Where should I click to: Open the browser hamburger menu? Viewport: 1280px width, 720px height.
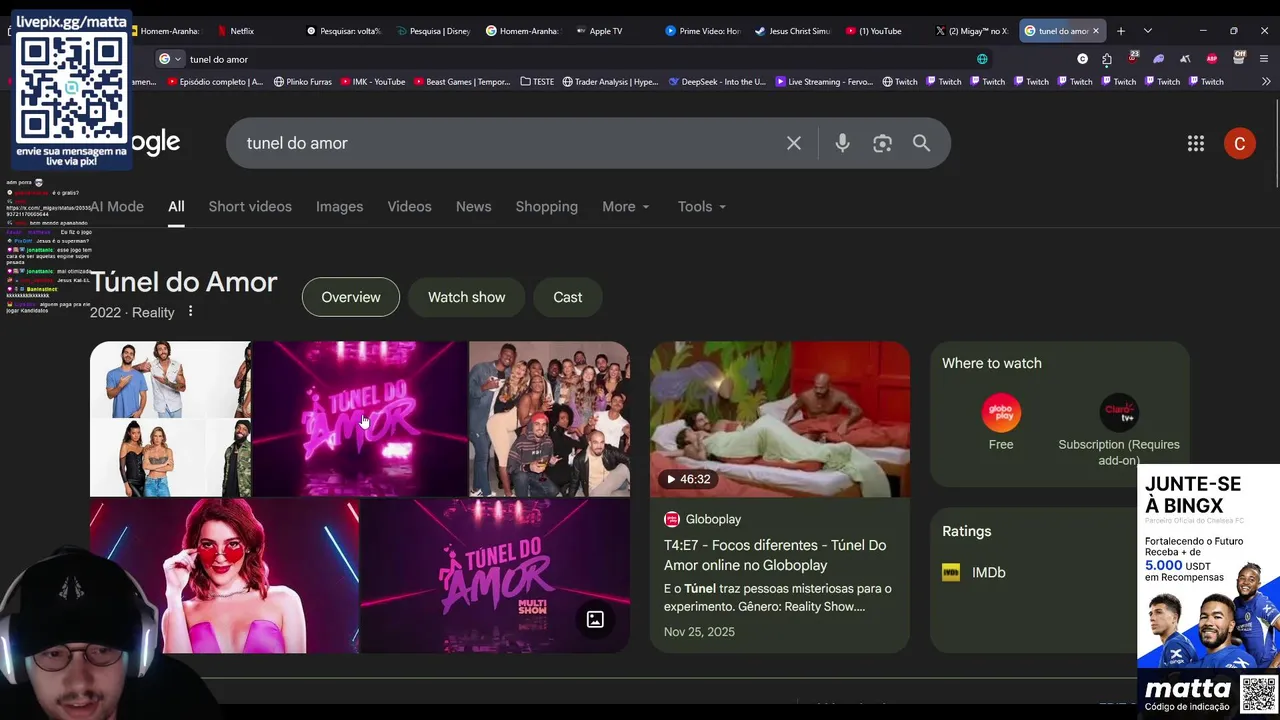1265,59
